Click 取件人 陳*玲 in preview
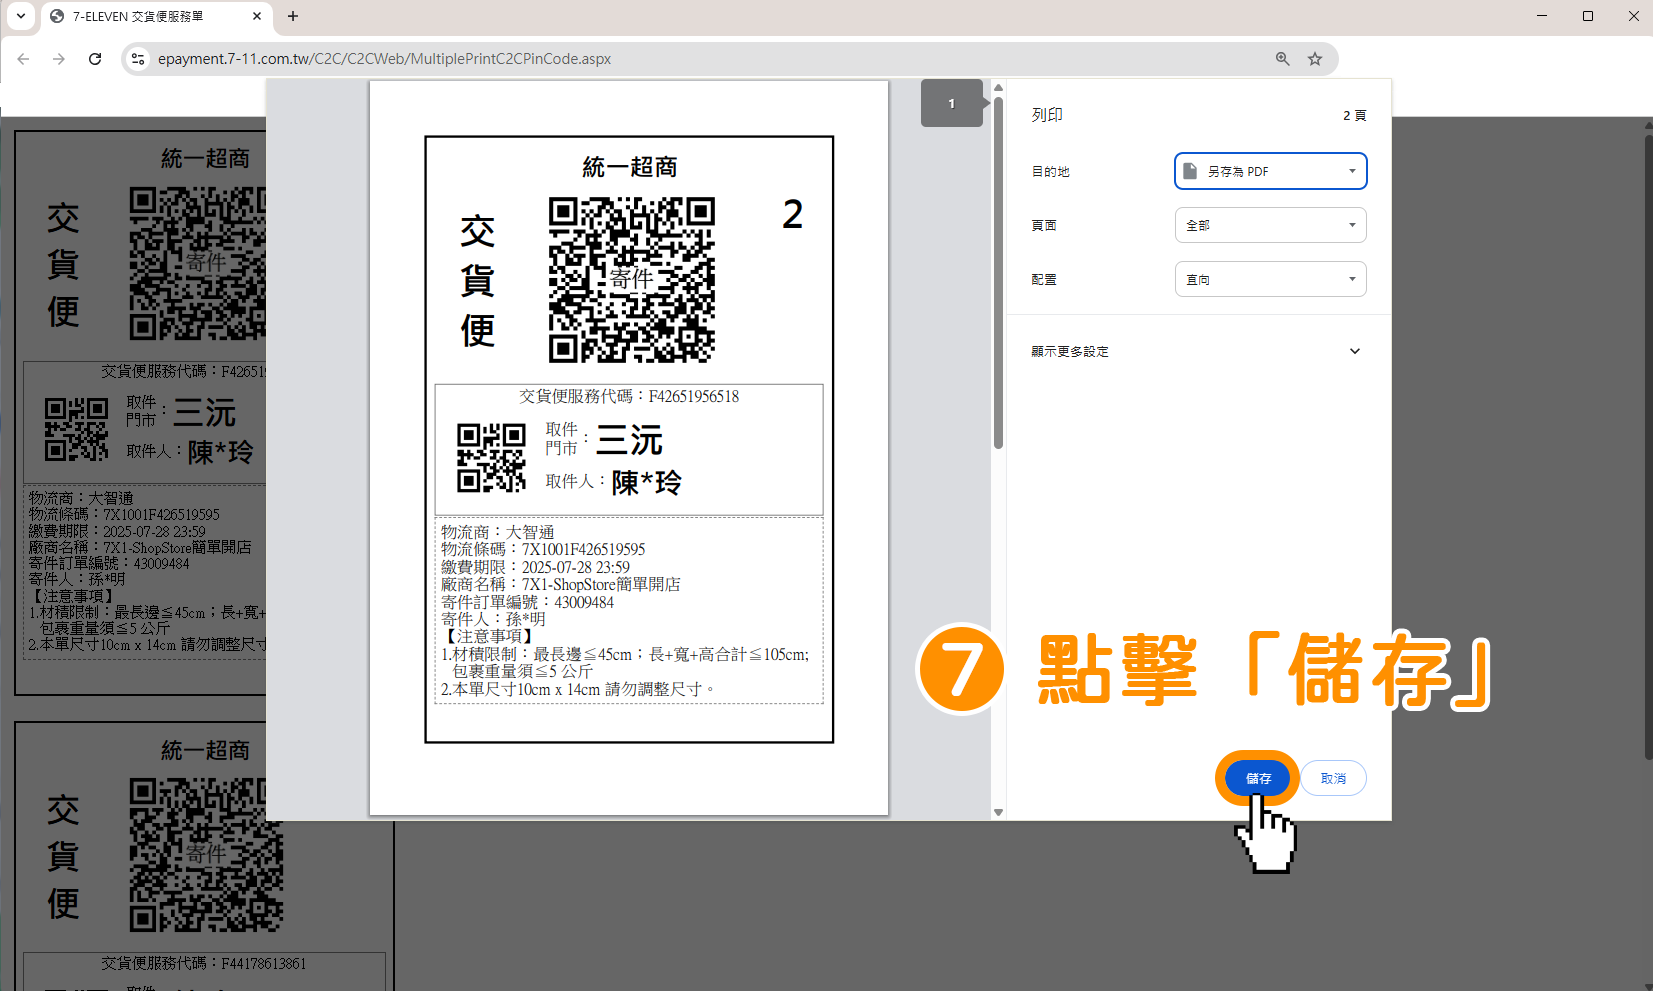Viewport: 1653px width, 991px height. [x=613, y=482]
